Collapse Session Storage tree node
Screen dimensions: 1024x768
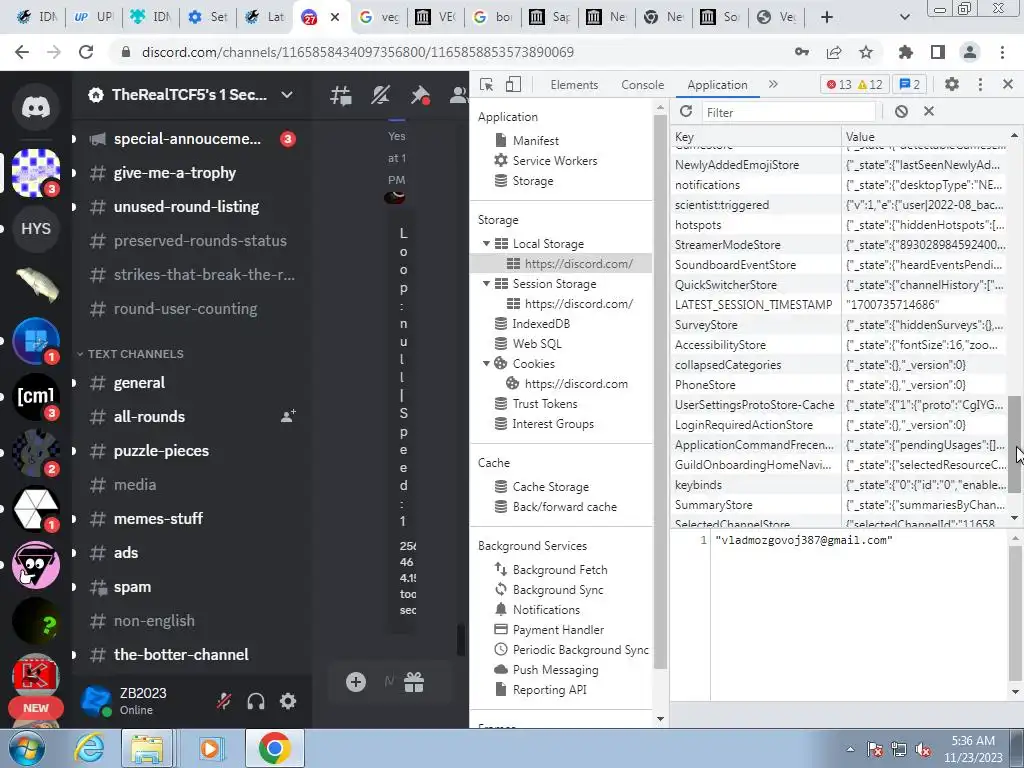click(486, 283)
